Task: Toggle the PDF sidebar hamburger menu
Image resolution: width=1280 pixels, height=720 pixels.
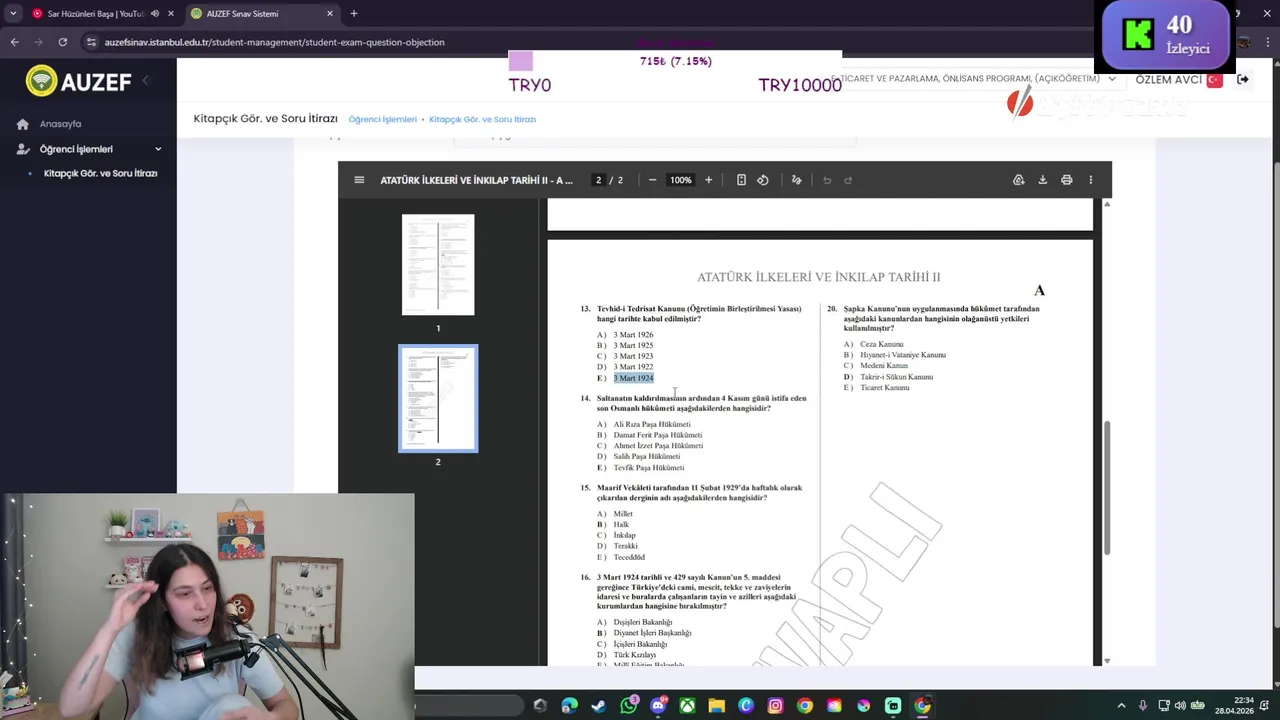Action: [x=359, y=180]
